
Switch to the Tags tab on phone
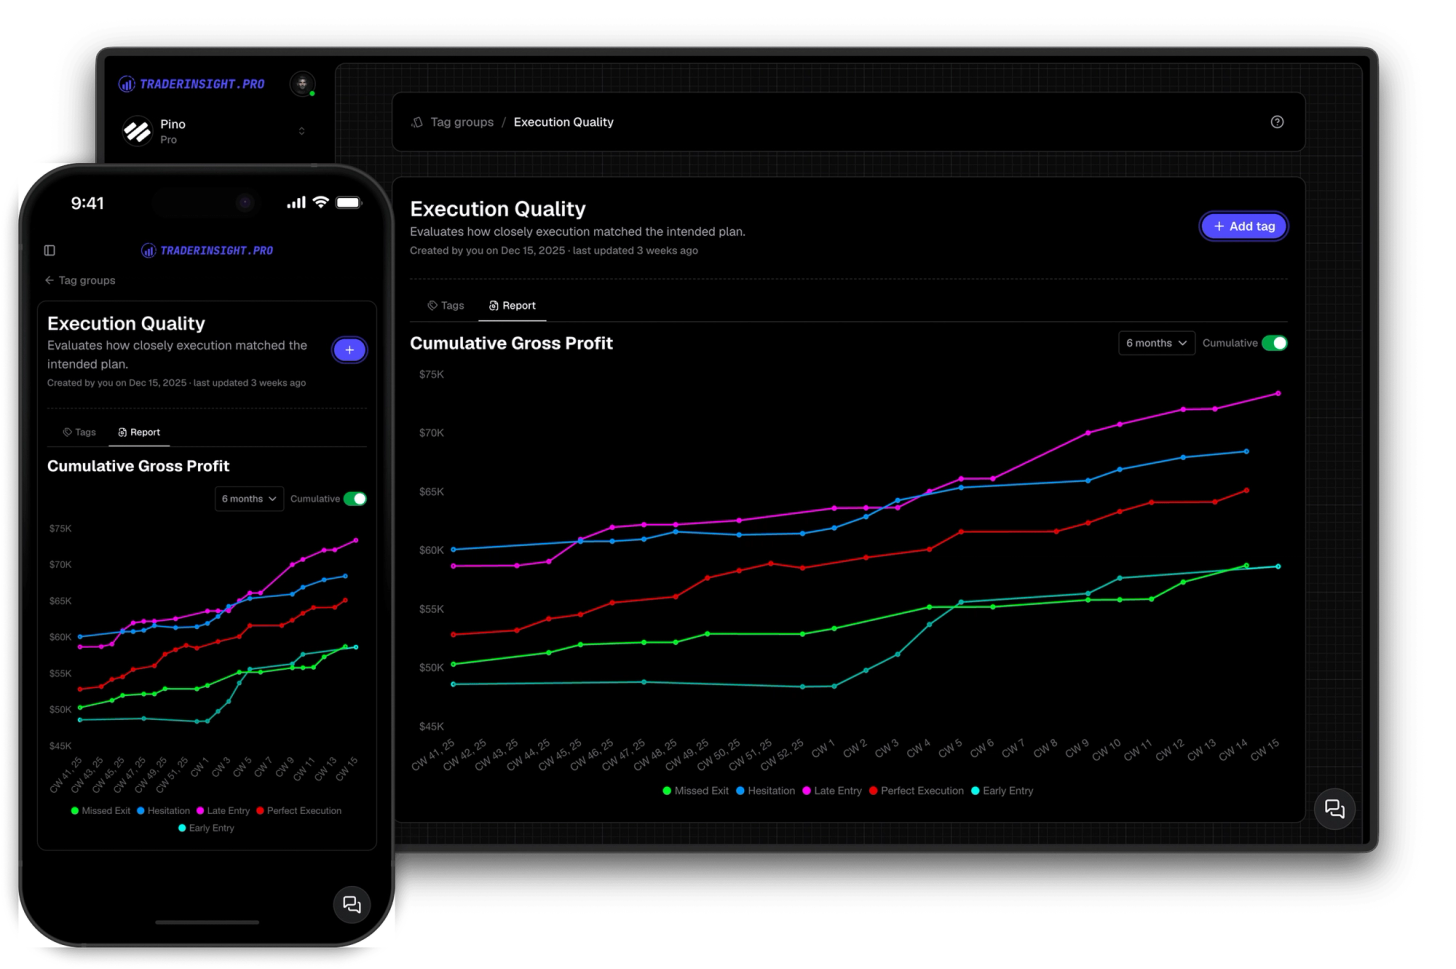click(x=79, y=433)
